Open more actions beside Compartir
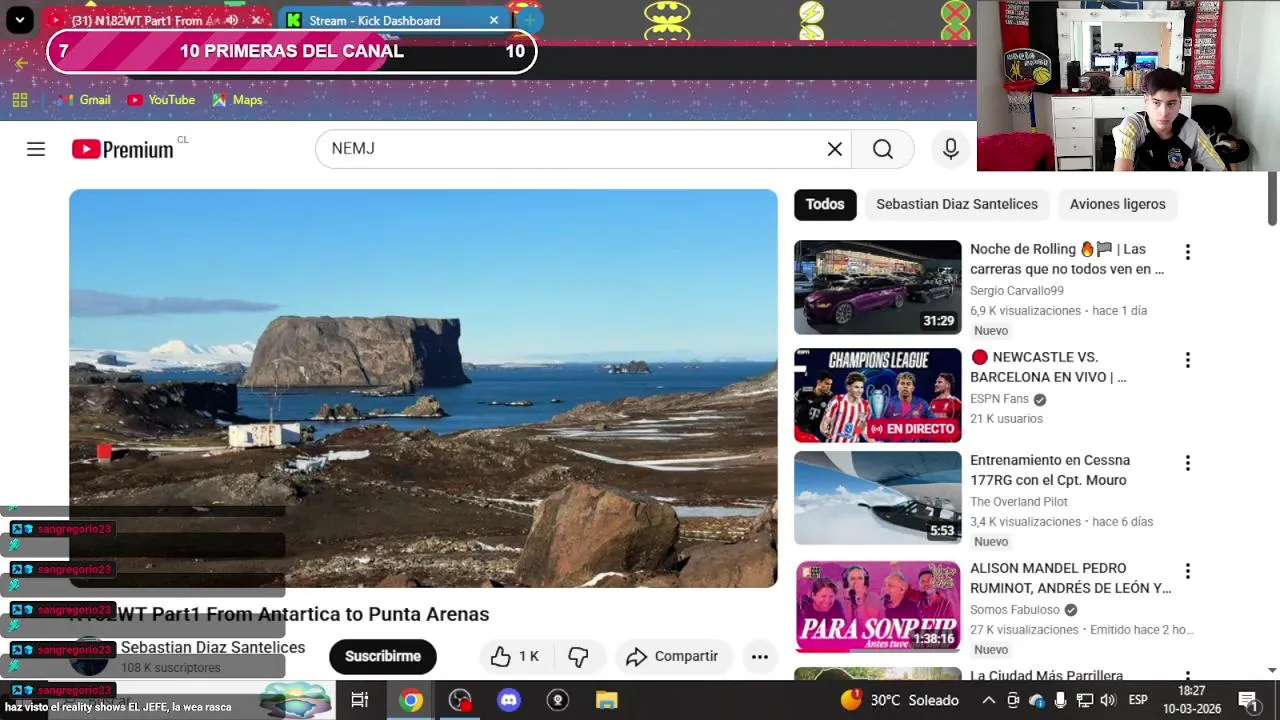 [x=760, y=656]
